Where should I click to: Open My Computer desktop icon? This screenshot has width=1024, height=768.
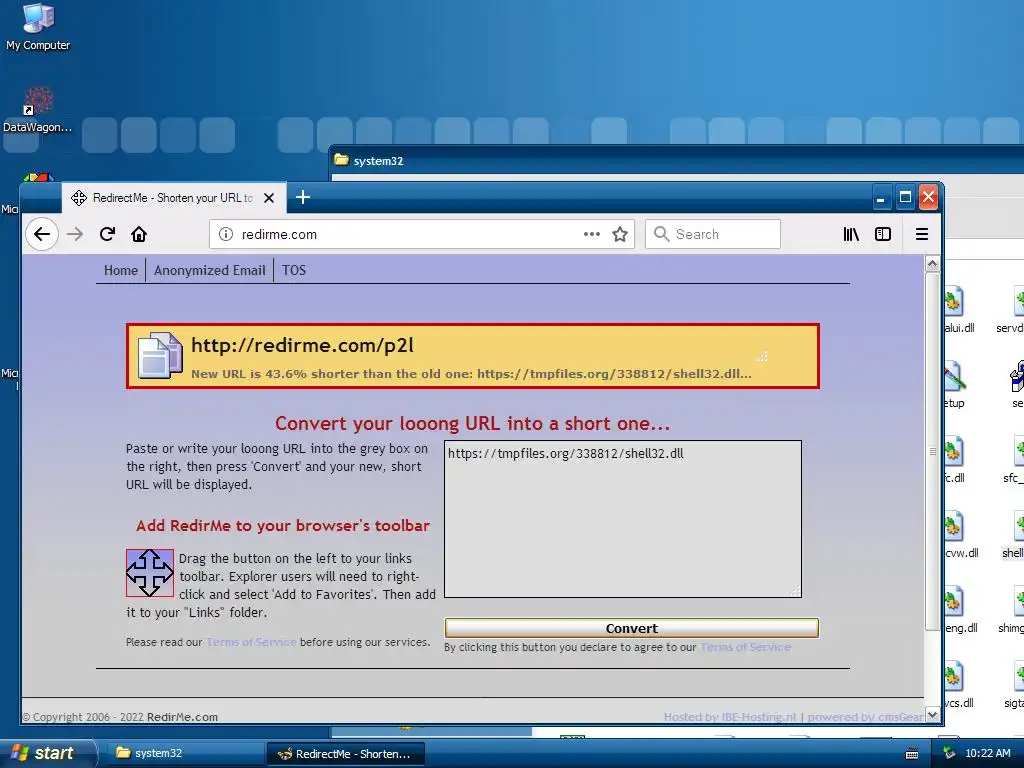pos(38,26)
